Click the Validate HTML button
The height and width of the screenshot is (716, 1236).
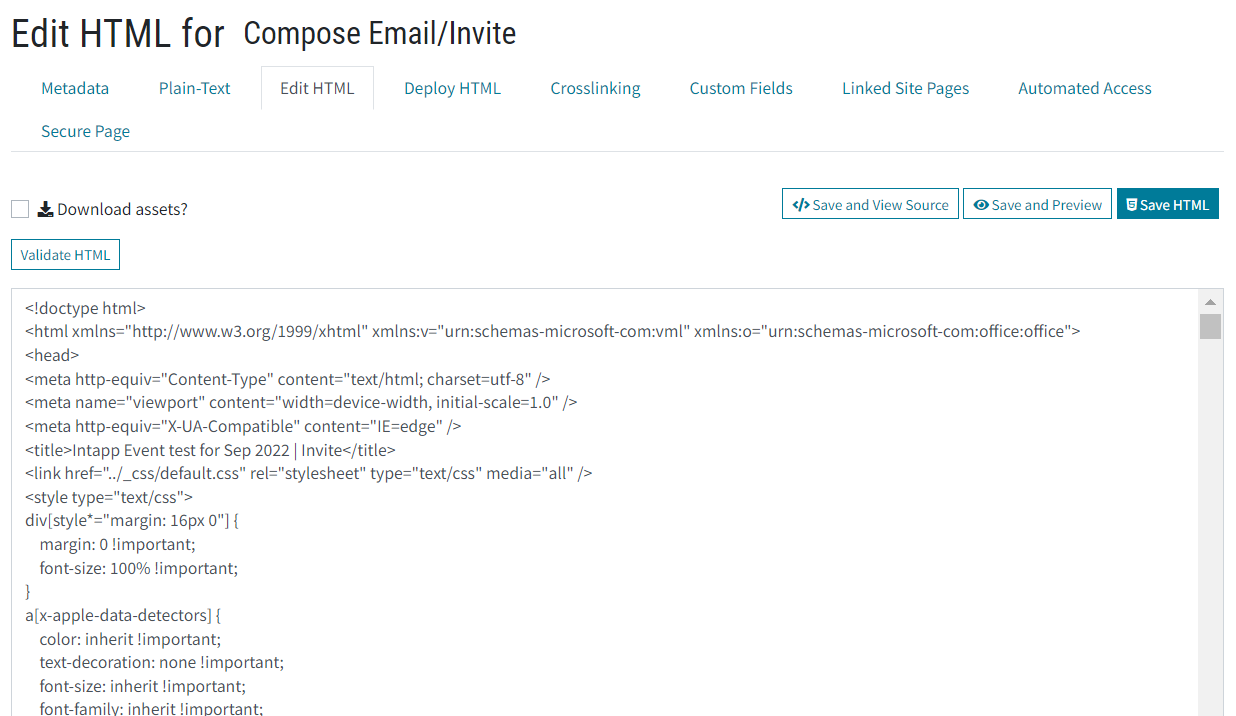pyautogui.click(x=65, y=255)
